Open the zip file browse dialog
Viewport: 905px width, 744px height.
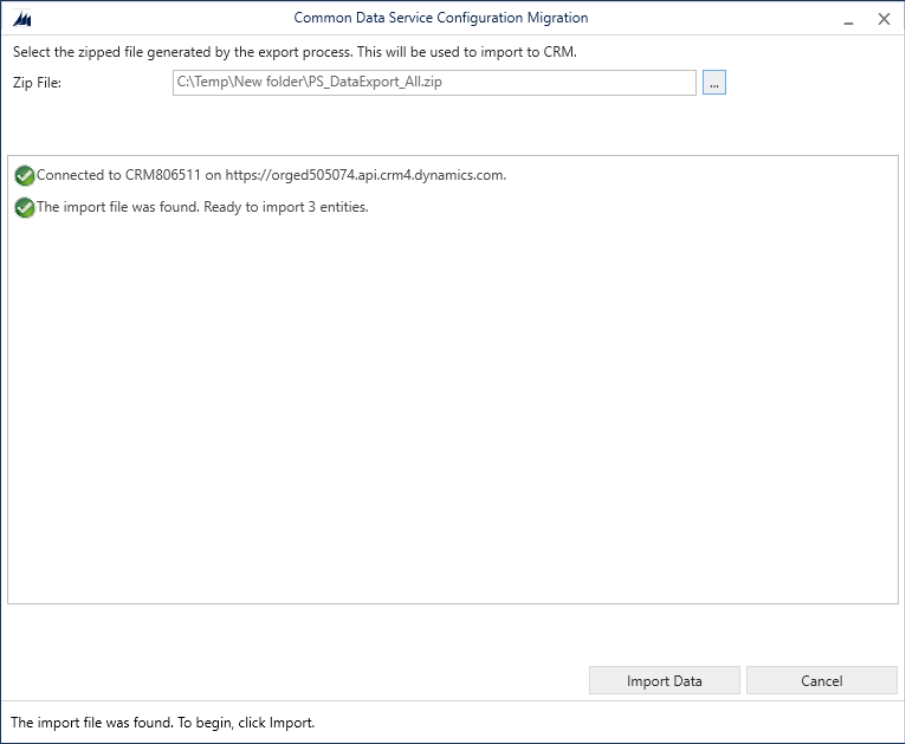click(x=714, y=83)
